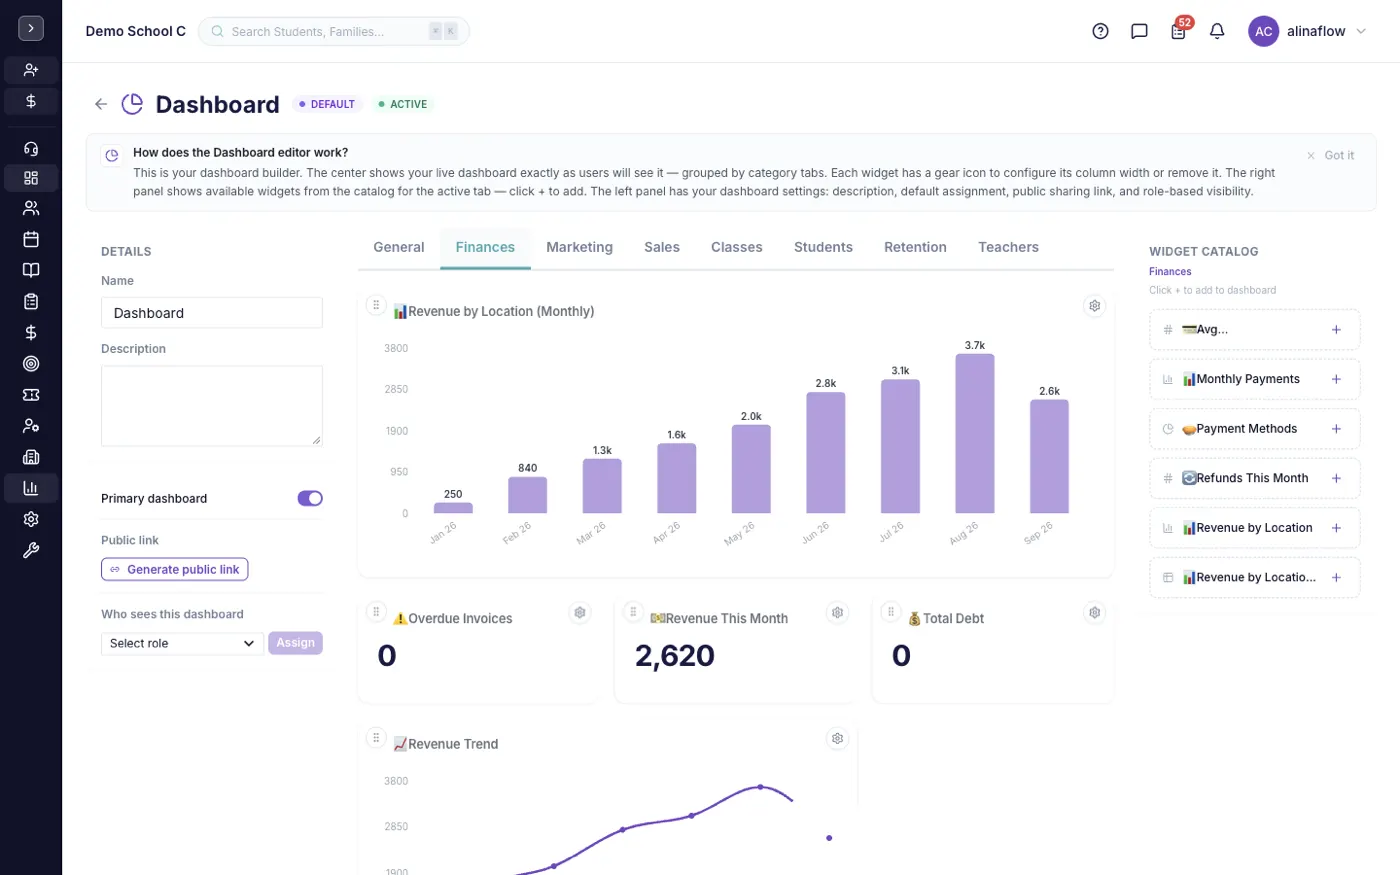Screen dimensions: 1400x875
Task: Click the Demo School C title
Action: (x=136, y=31)
